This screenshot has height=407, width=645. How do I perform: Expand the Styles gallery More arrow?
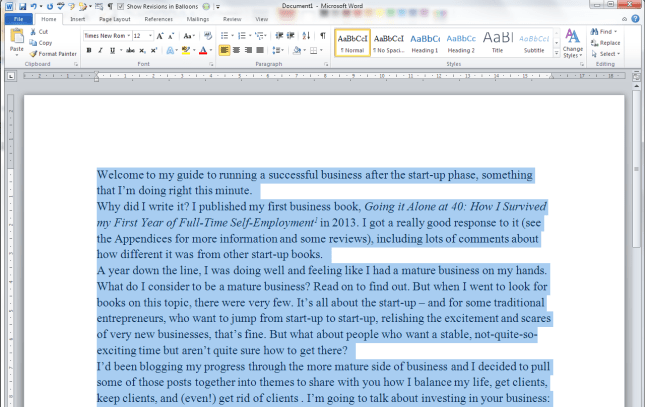557,53
